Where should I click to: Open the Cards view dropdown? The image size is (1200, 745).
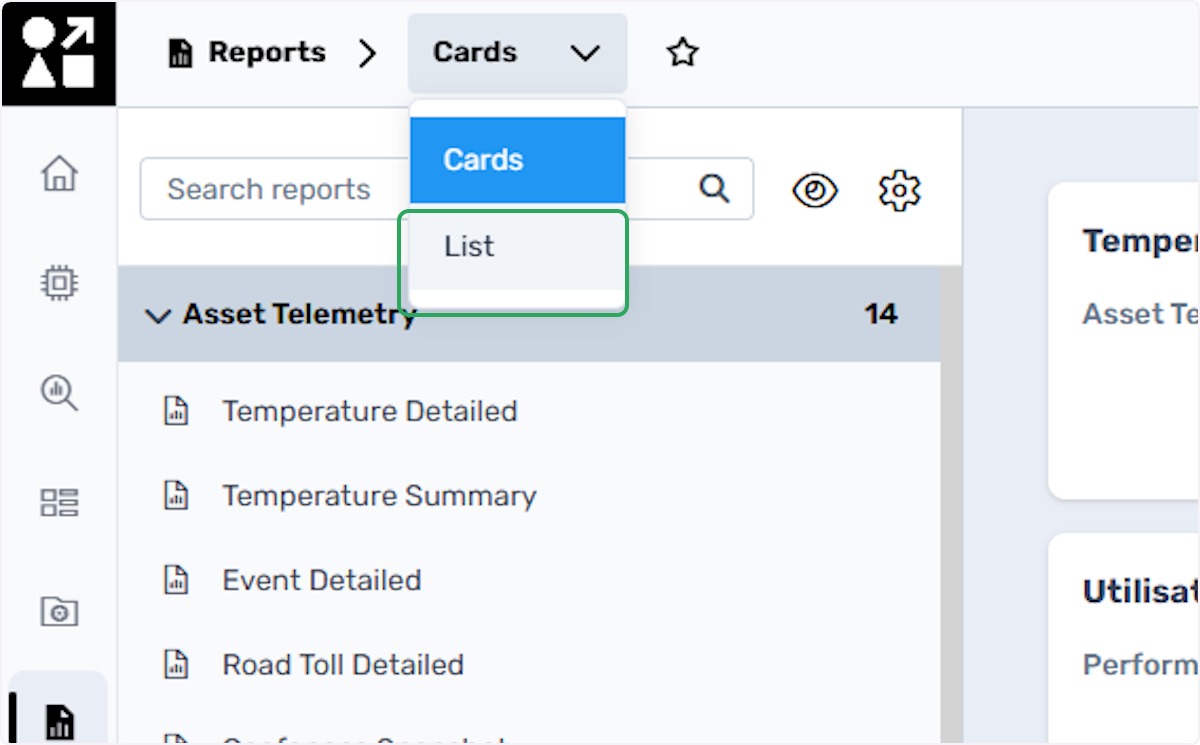517,53
